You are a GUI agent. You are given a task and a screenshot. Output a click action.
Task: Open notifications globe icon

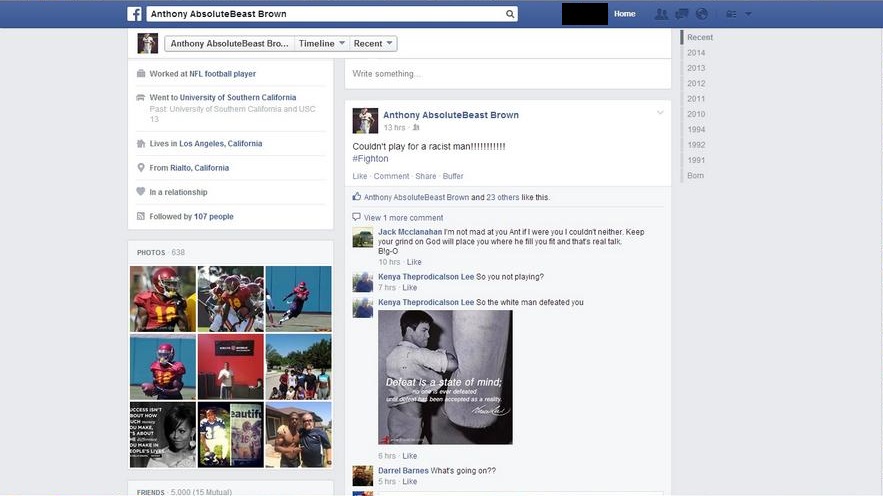pos(702,14)
